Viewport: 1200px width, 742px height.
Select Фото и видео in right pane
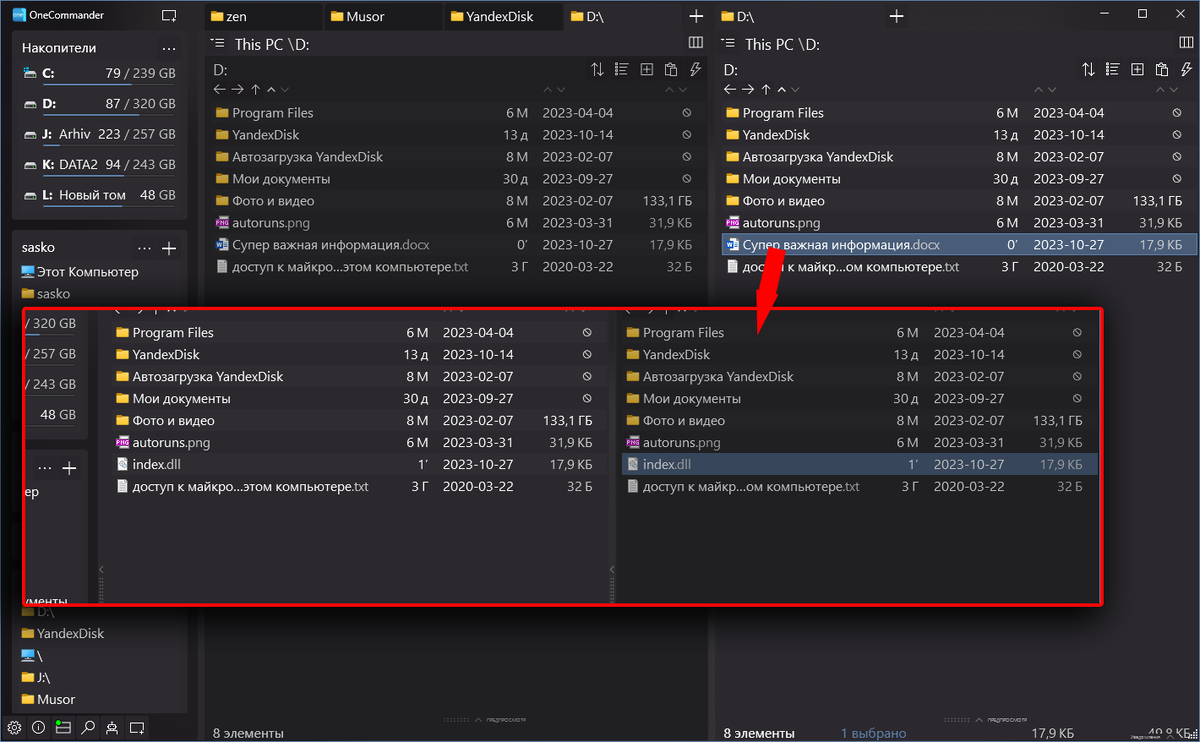tap(958, 201)
